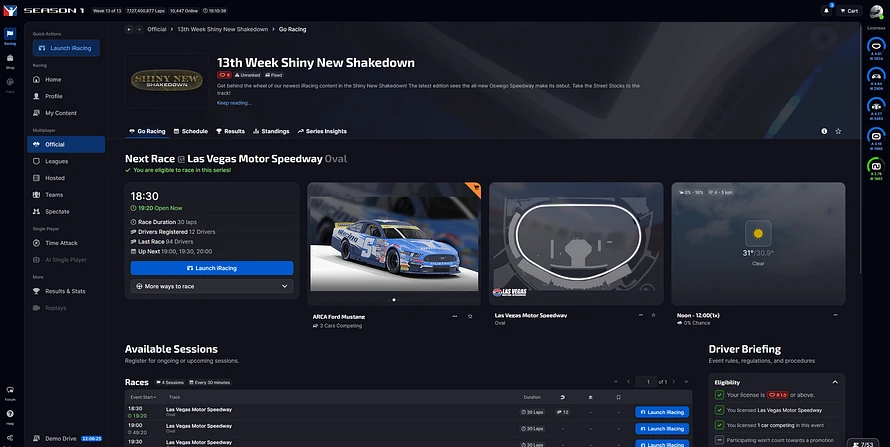The image size is (890, 447).
Task: Go forward with breadcrumb forward arrow
Action: pyautogui.click(x=139, y=29)
